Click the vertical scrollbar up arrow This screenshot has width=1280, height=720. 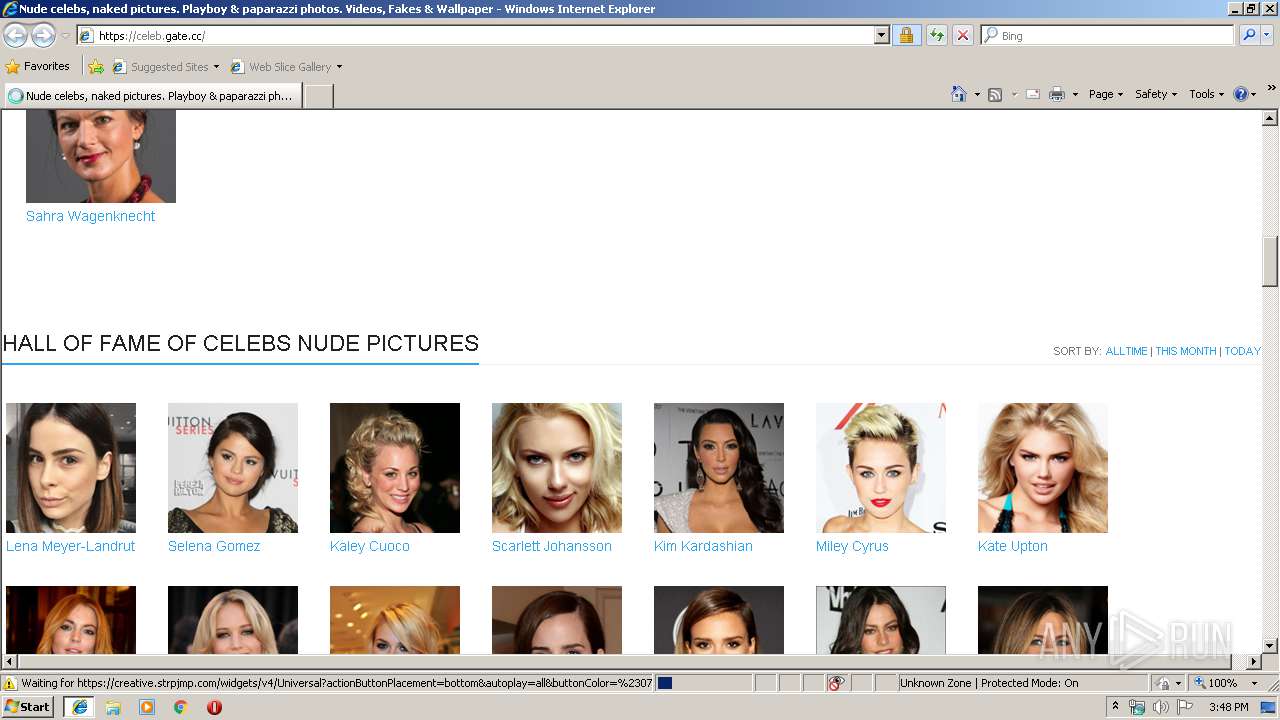1270,119
